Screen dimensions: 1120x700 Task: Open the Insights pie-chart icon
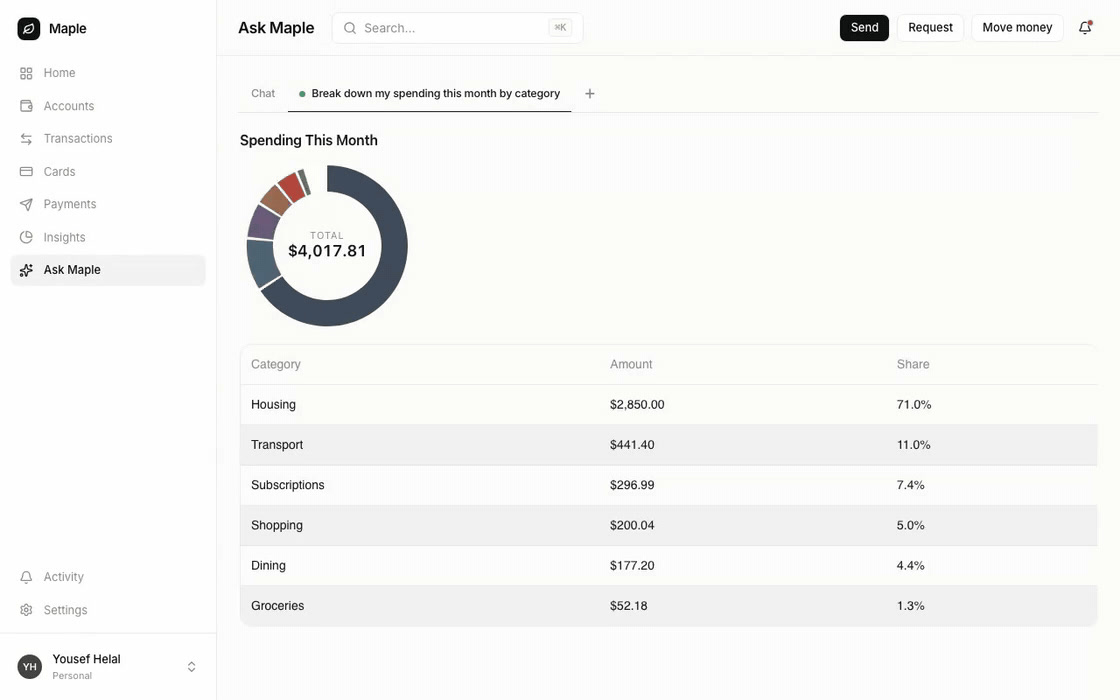coord(26,237)
